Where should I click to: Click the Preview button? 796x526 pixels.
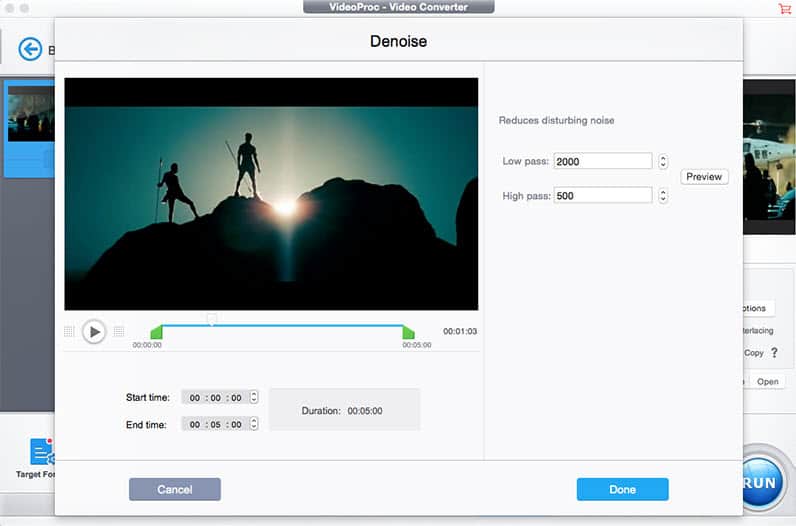[704, 177]
